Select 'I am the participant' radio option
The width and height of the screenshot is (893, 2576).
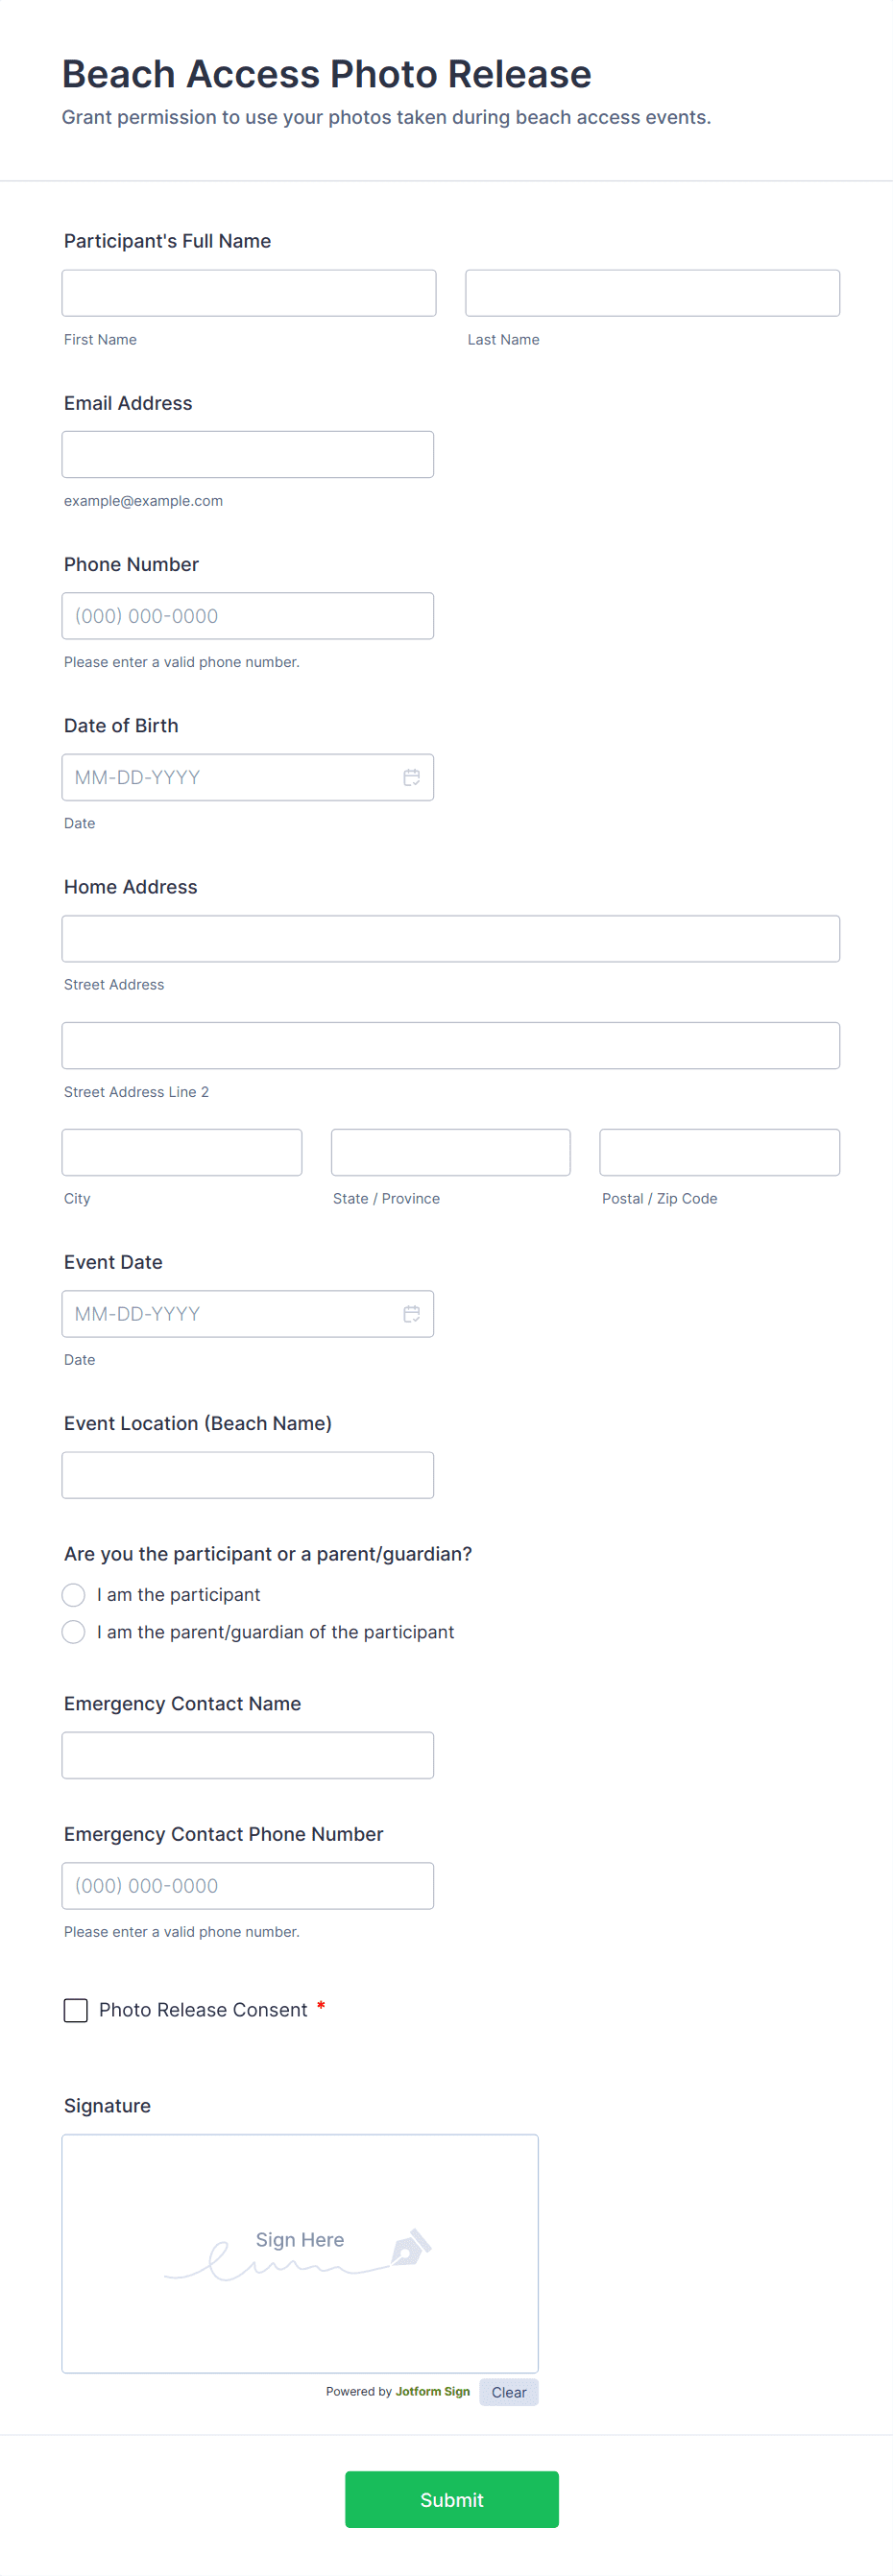(74, 1594)
